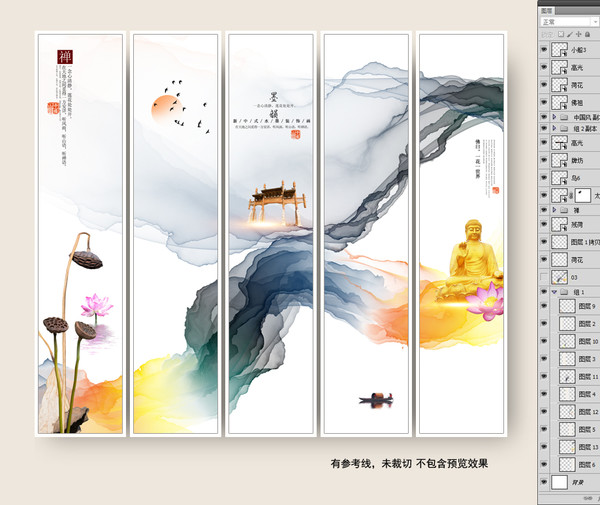600x505 pixels.
Task: Select layer named 图层 11
Action: 589,376
